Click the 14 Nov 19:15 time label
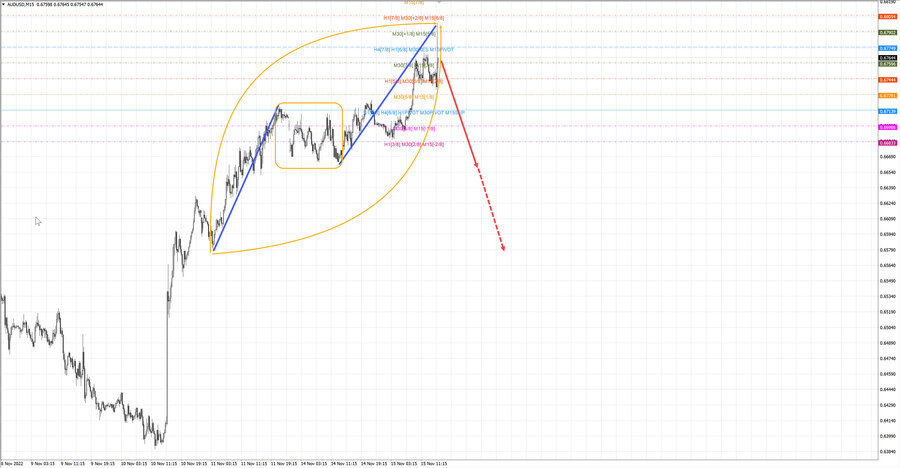The image size is (900, 468). click(x=374, y=463)
